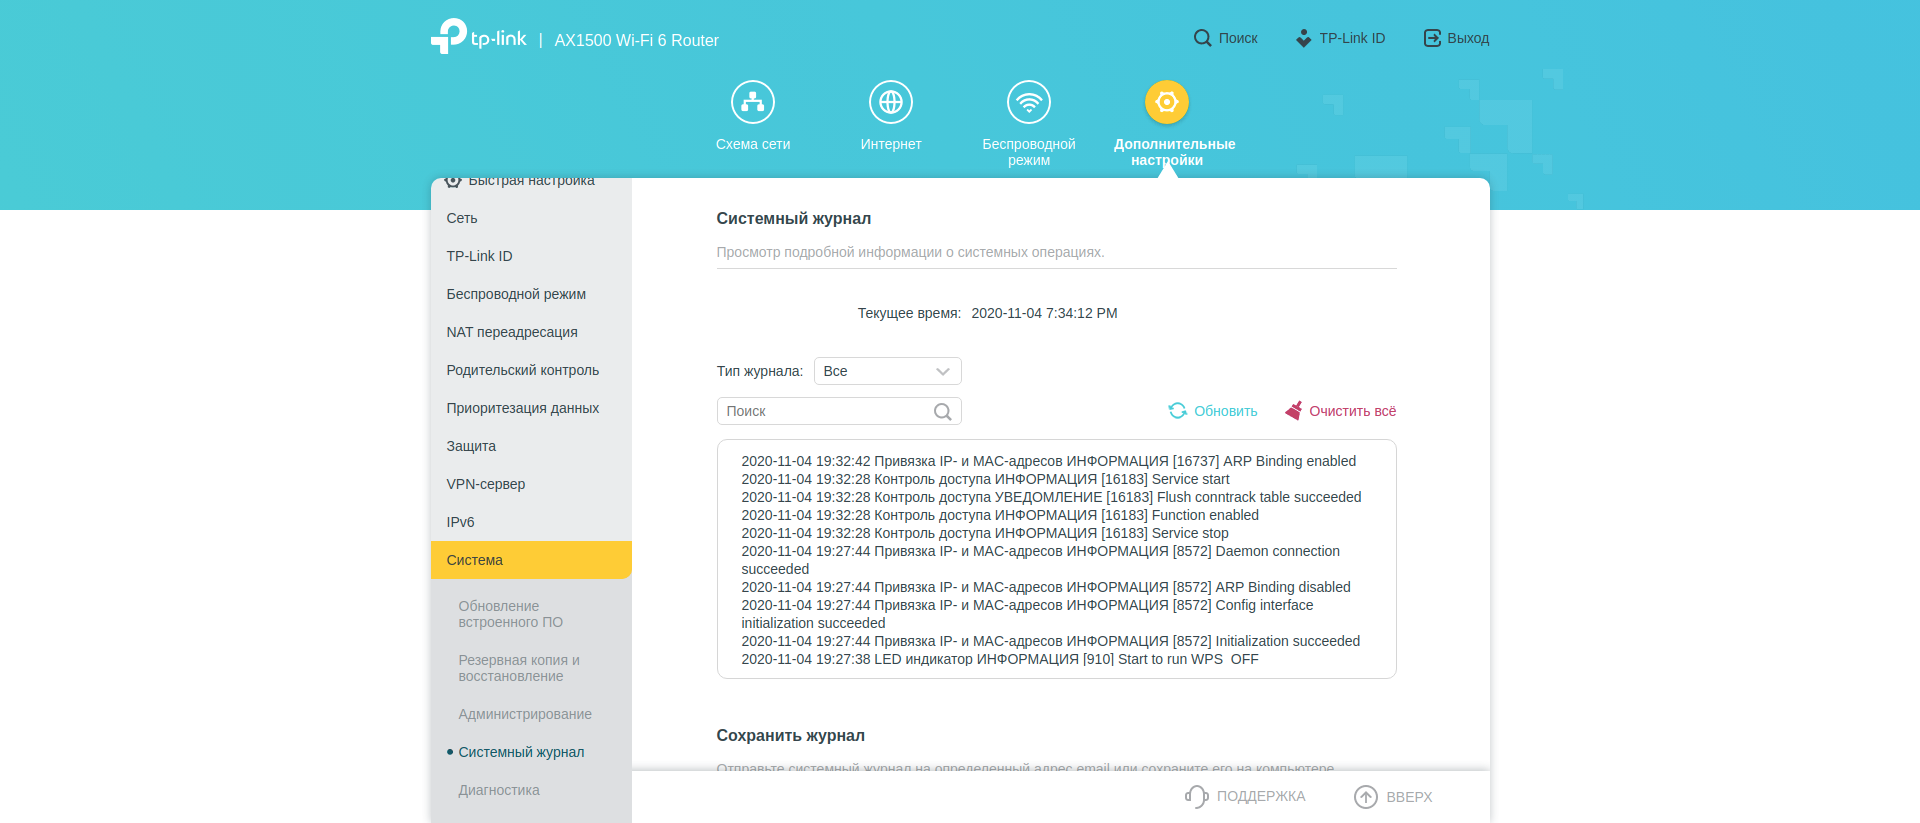
Task: Click the Интернет globe icon
Action: [x=890, y=102]
